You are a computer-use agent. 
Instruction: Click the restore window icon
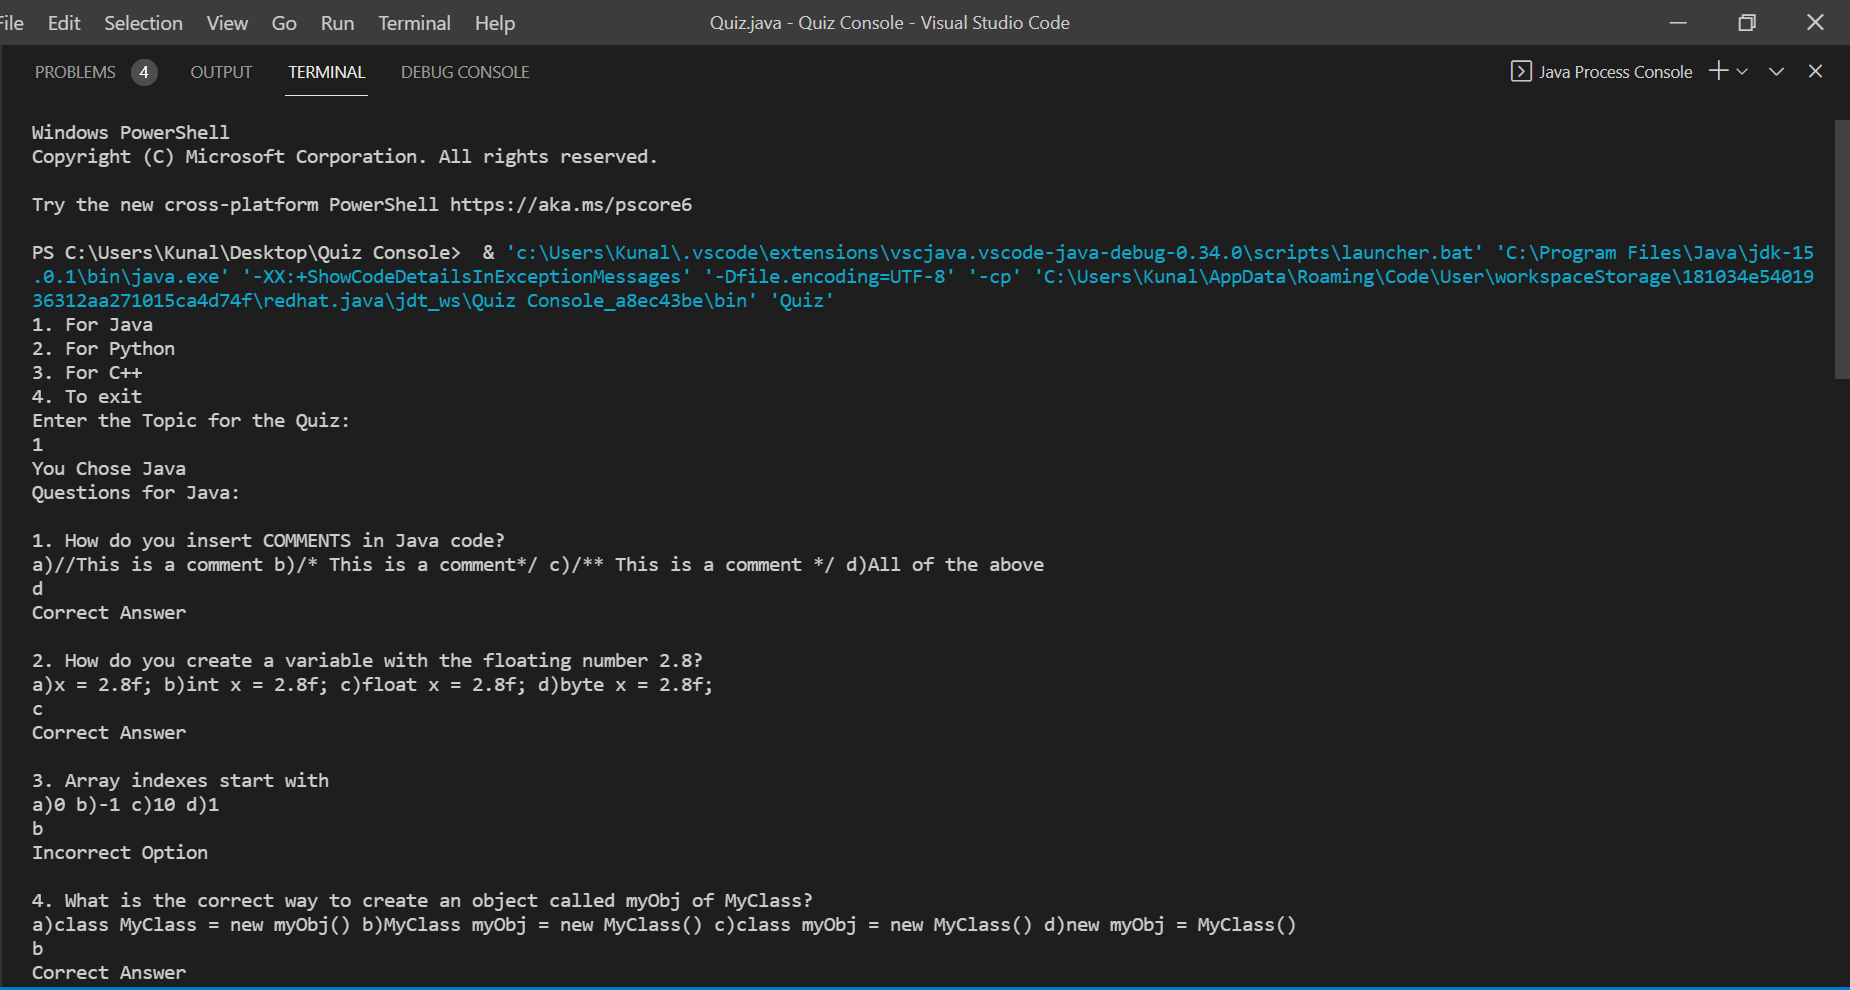pos(1746,22)
